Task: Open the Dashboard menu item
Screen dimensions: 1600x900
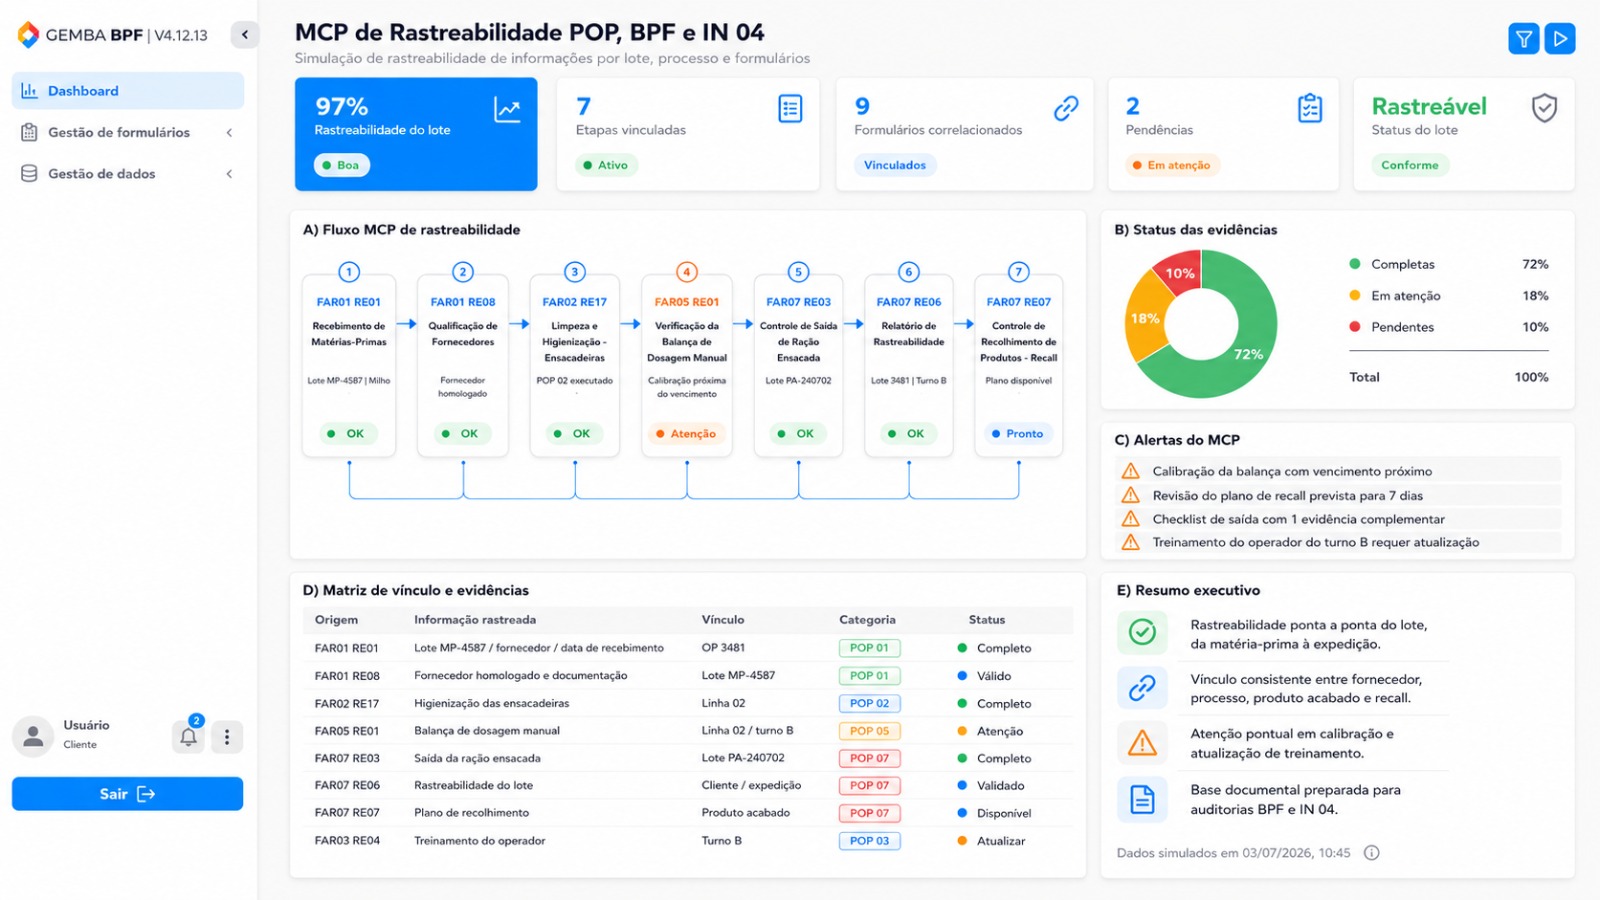Action: point(128,90)
